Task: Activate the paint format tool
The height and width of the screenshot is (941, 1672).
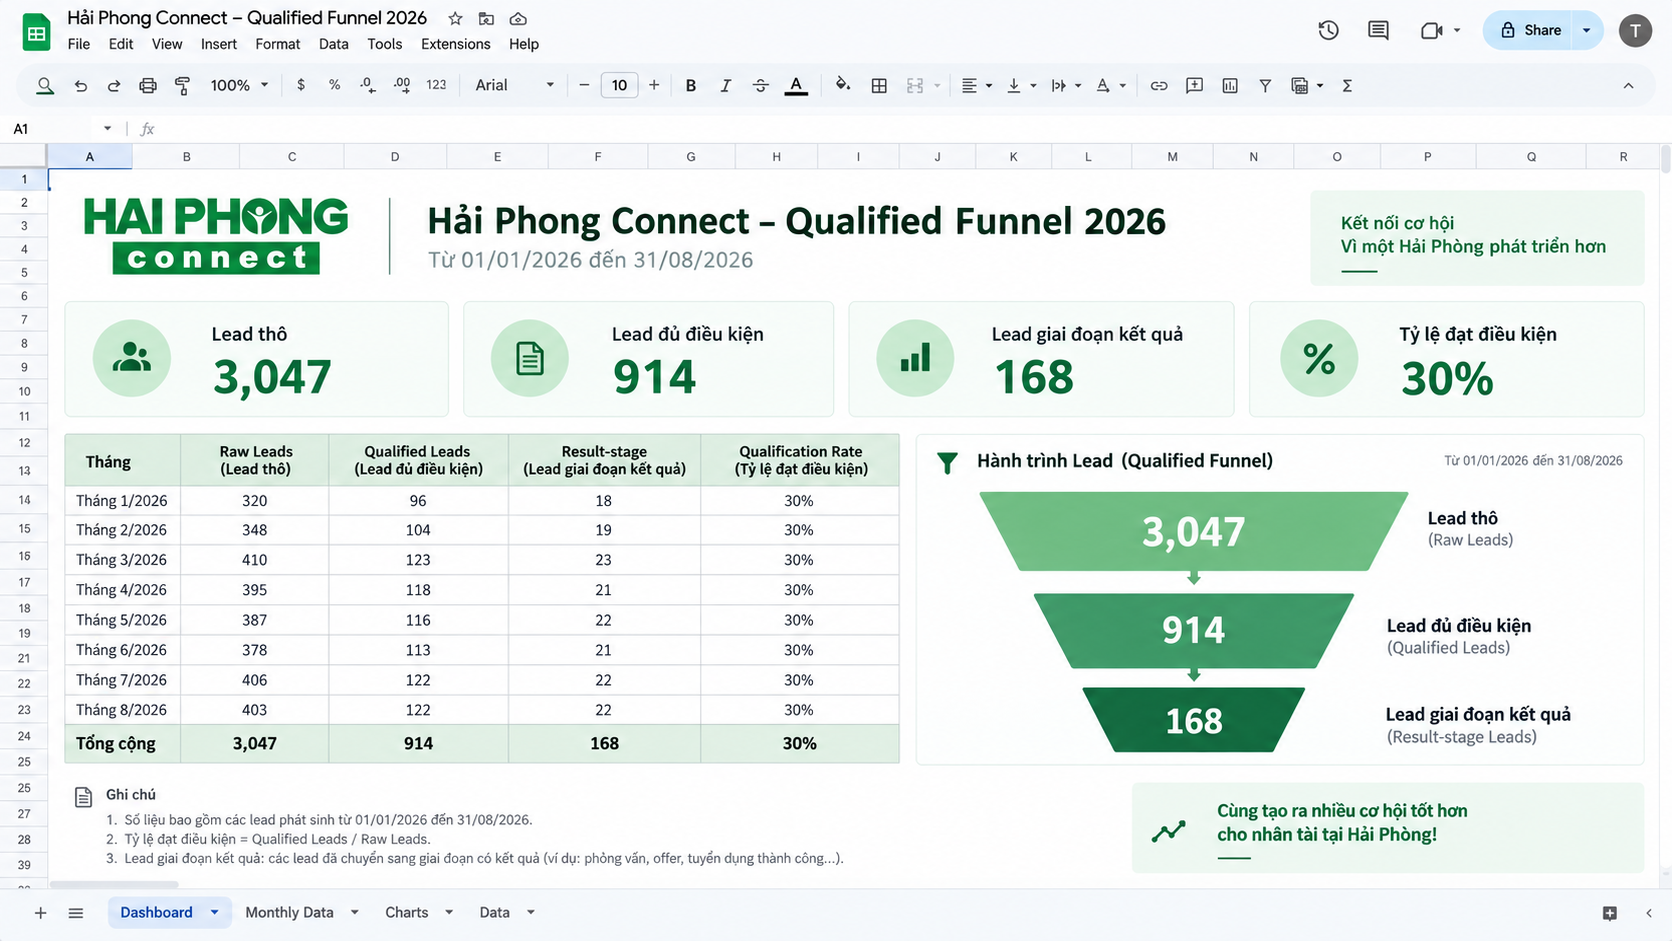Action: [182, 86]
